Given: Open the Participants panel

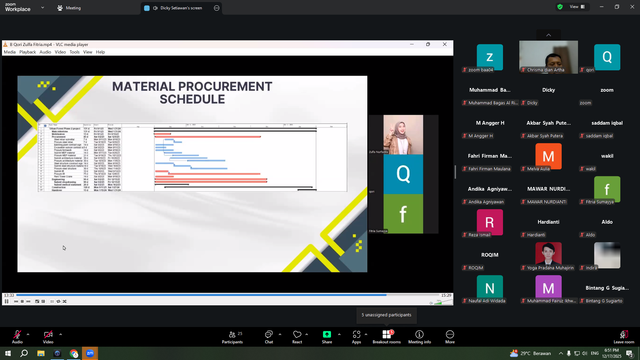Looking at the screenshot, I should [232, 337].
